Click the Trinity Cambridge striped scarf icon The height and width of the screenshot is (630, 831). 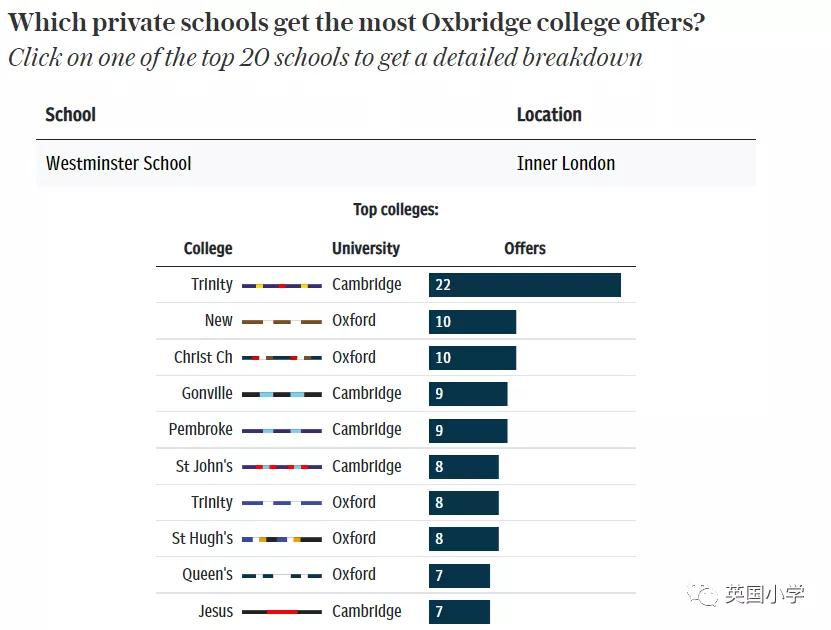pos(282,285)
